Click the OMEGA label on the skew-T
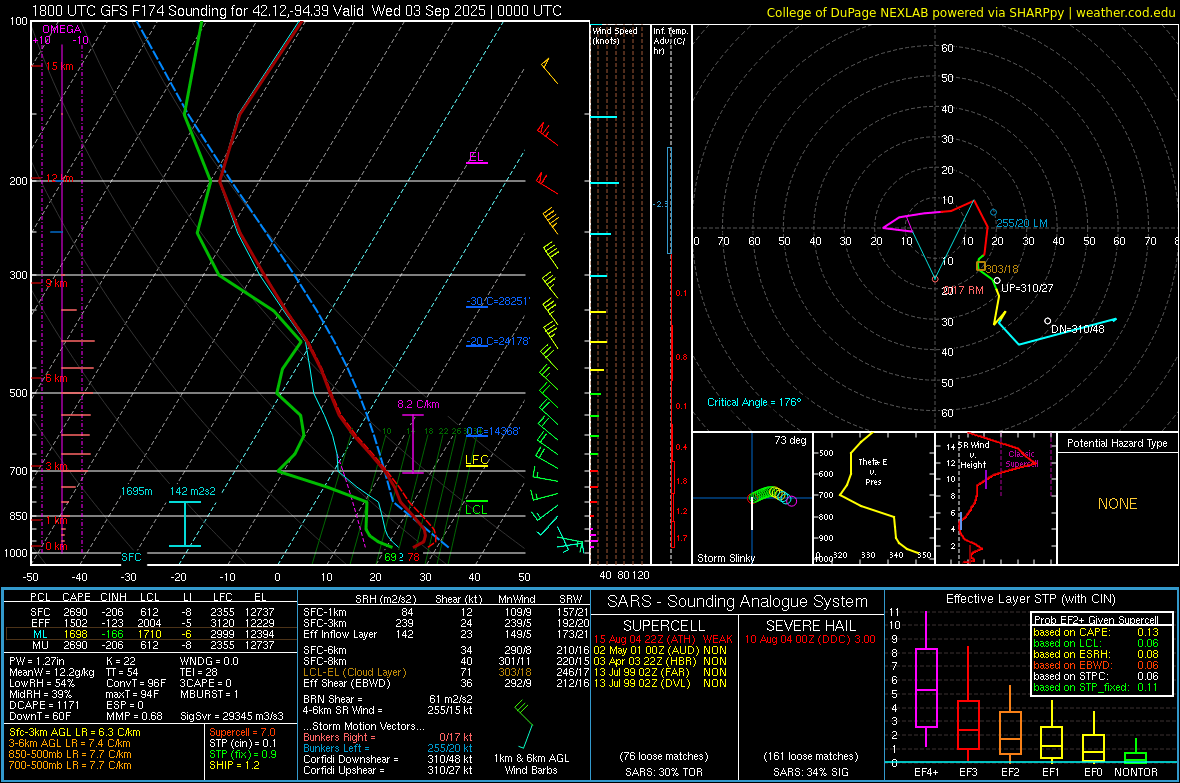1180x783 pixels. tap(62, 29)
